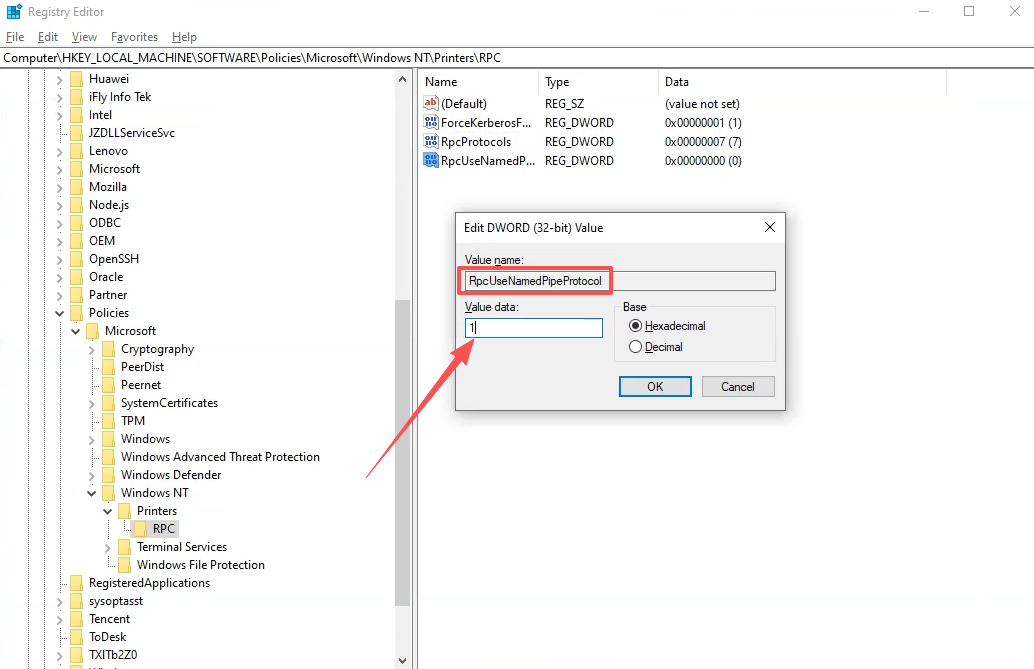The image size is (1034, 669).
Task: Click the Windows Defender folder icon
Action: click(x=108, y=475)
